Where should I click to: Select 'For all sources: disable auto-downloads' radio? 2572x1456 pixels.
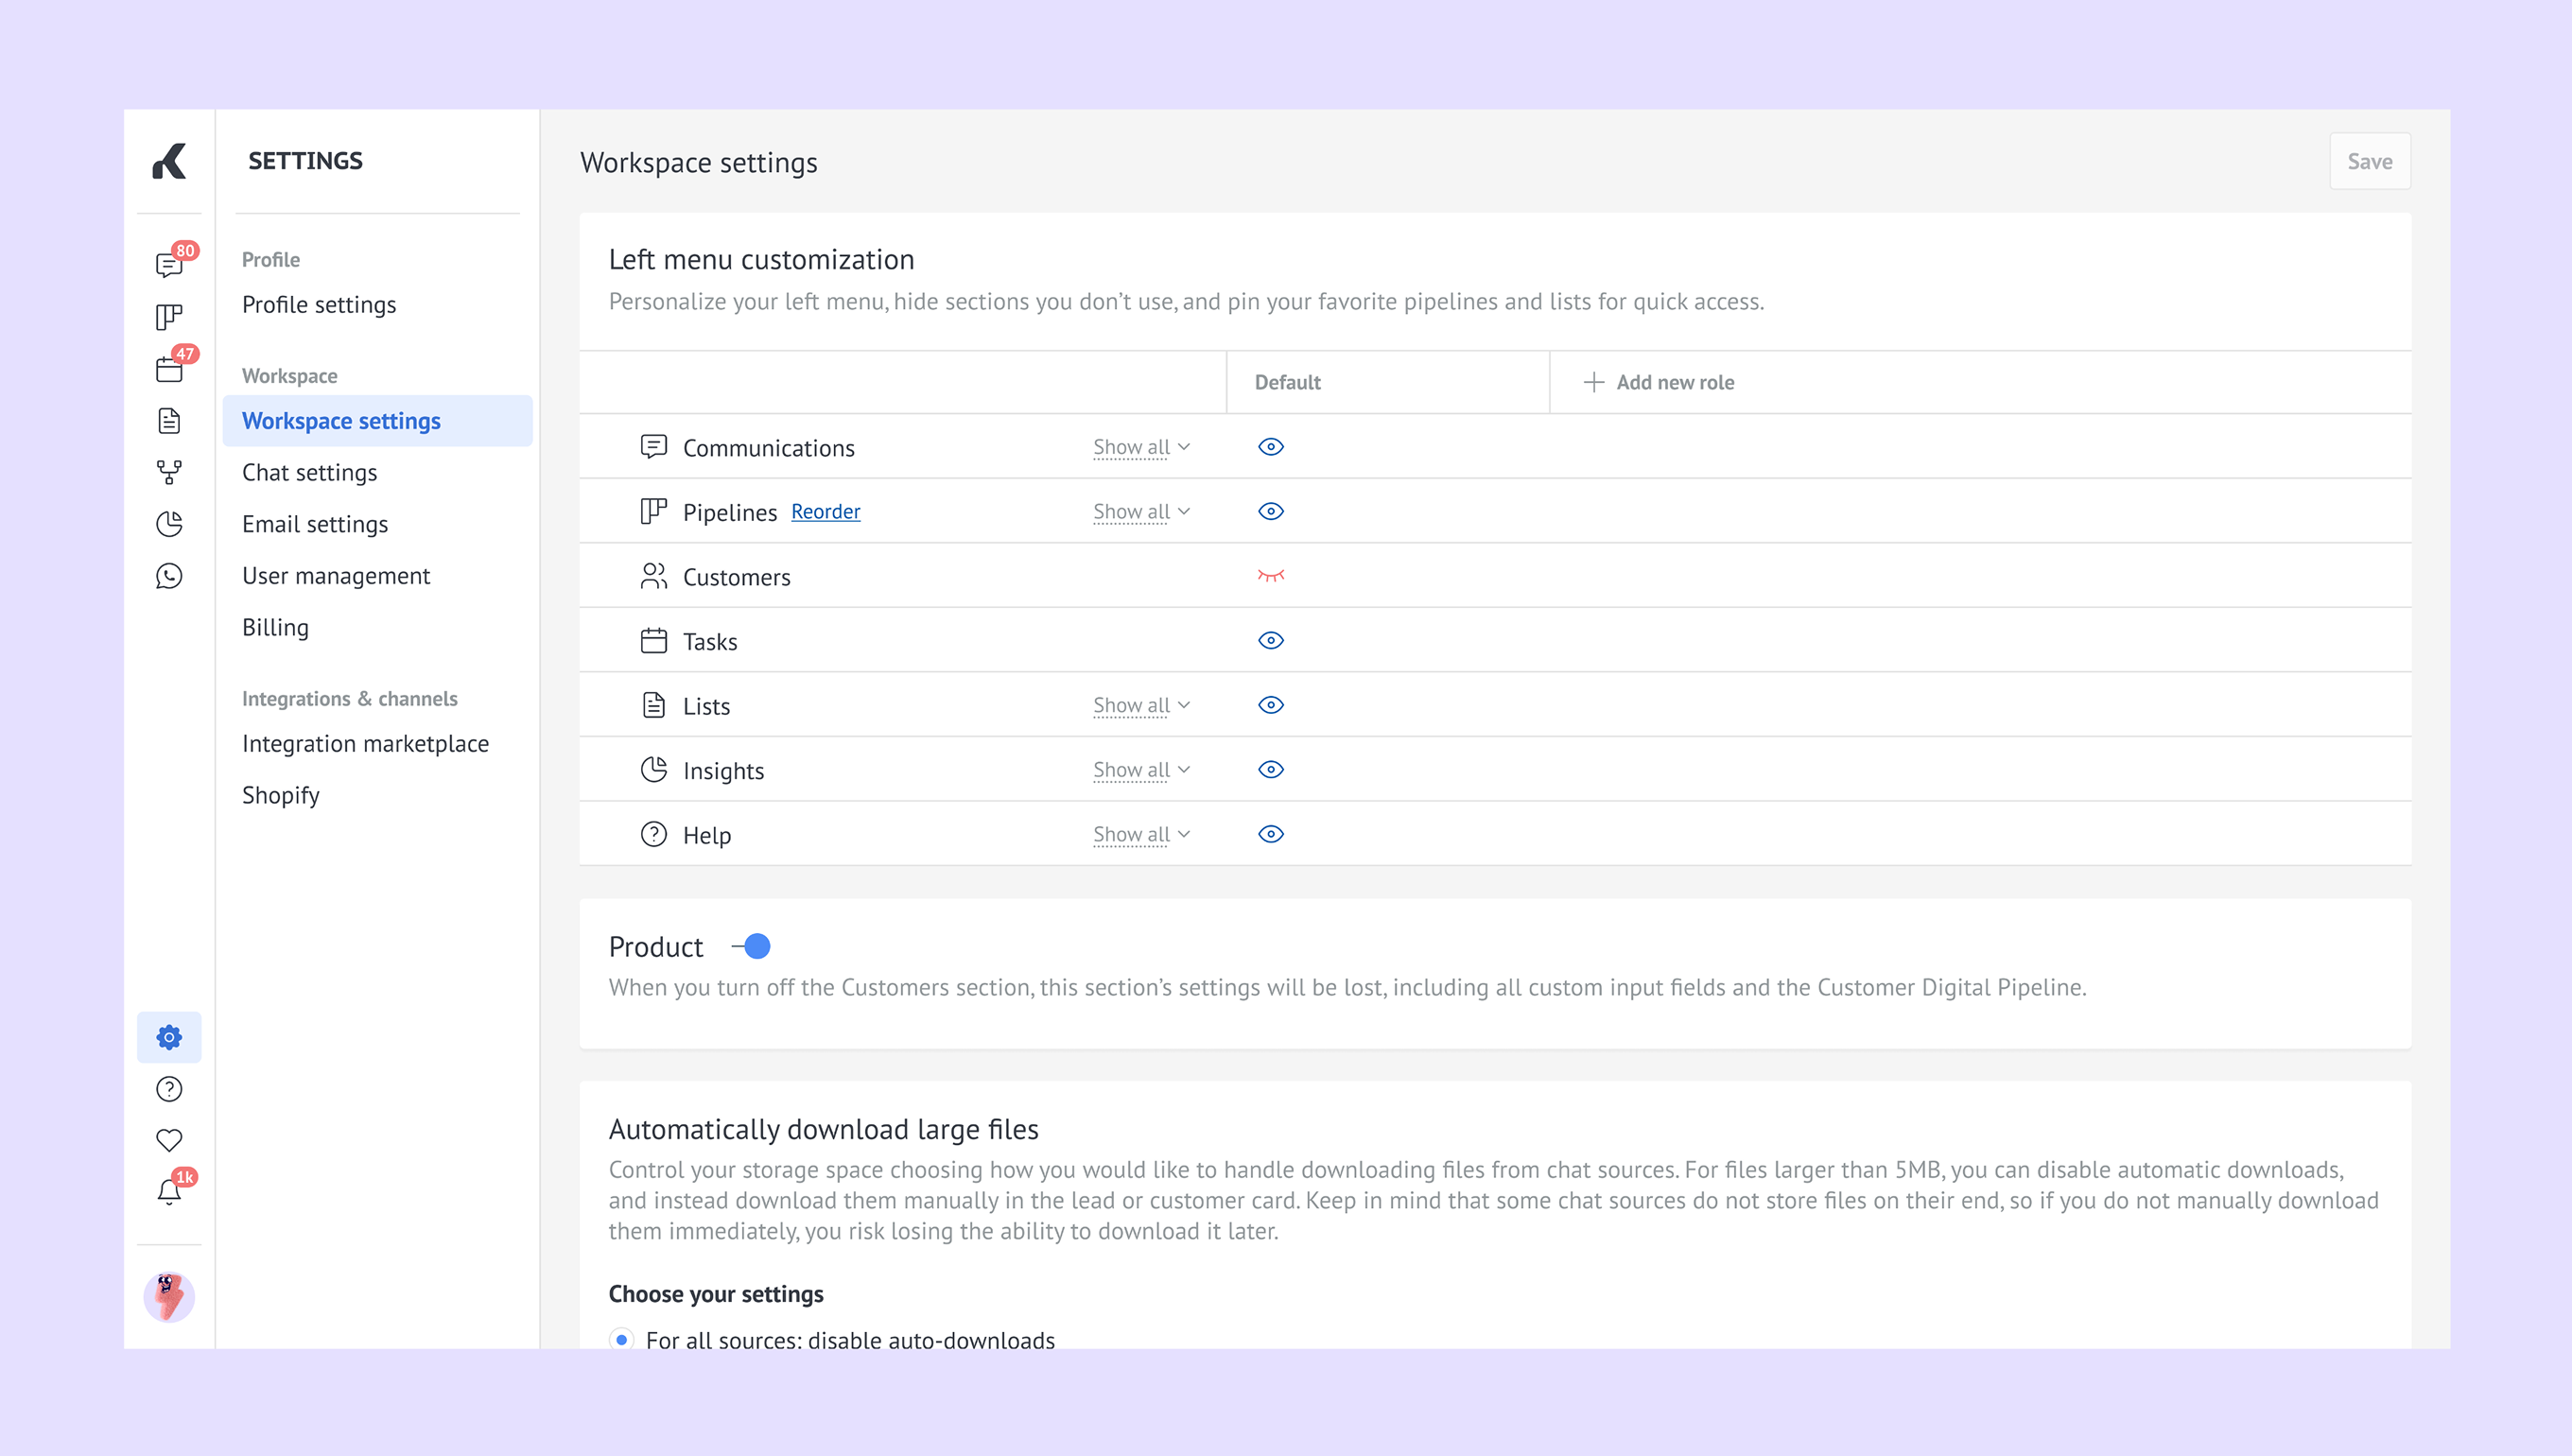point(622,1339)
